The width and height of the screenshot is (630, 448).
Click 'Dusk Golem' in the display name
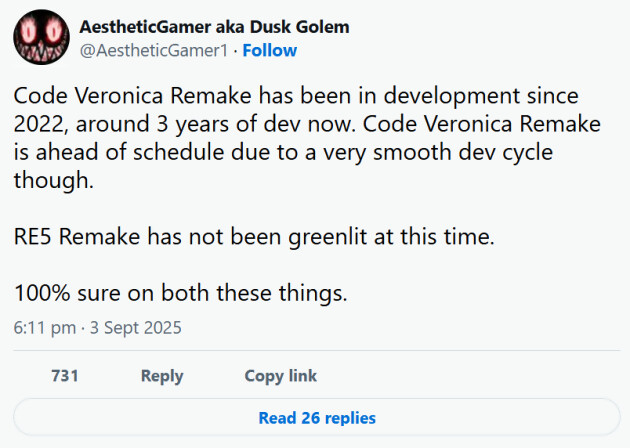pos(299,27)
